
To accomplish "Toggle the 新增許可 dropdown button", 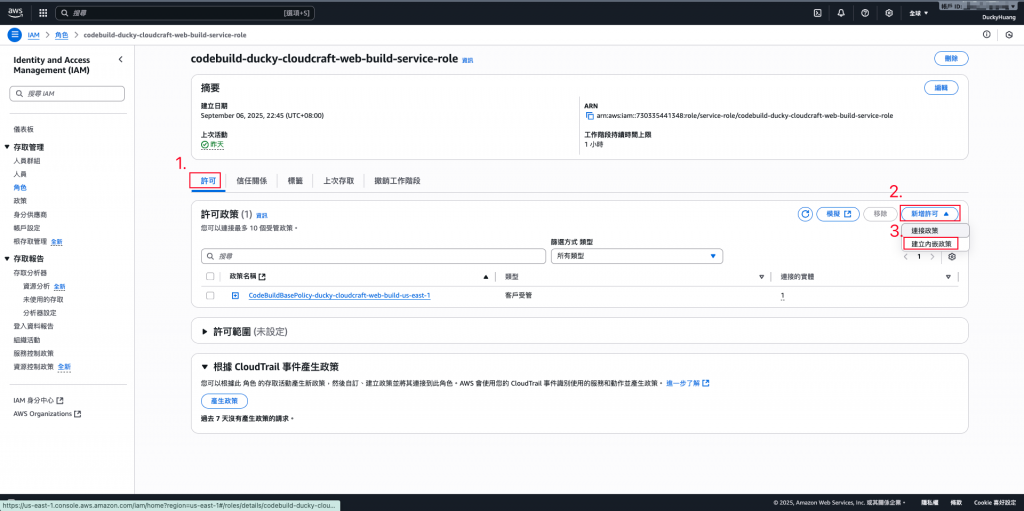I will point(930,214).
